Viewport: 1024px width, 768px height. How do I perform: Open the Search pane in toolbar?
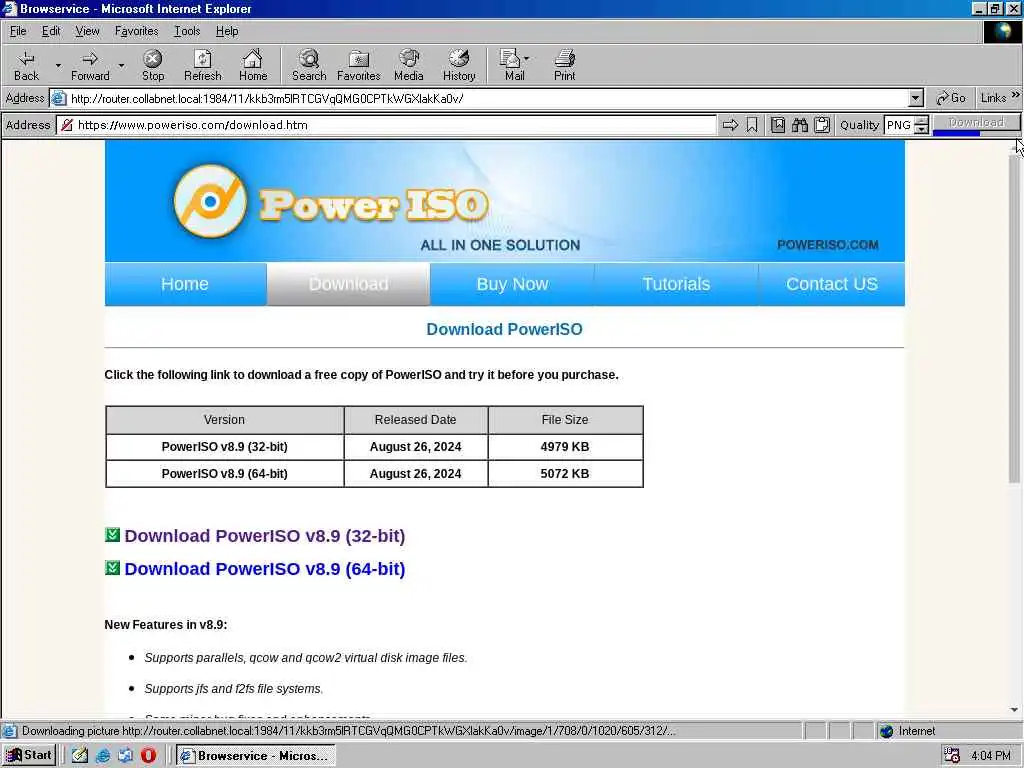coord(309,65)
